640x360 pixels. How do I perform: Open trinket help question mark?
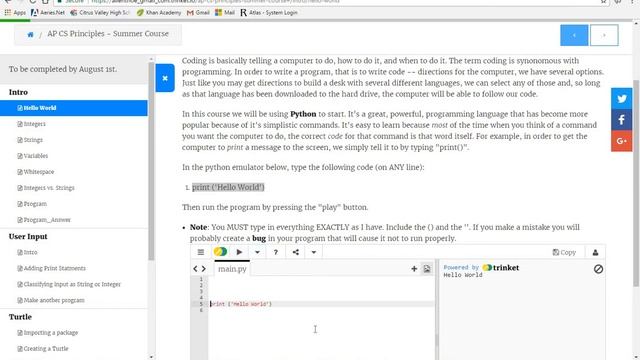[x=276, y=252]
